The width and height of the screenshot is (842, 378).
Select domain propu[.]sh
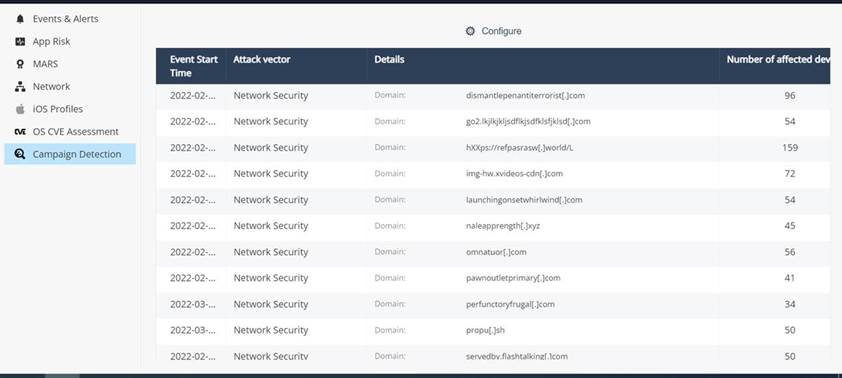(485, 330)
